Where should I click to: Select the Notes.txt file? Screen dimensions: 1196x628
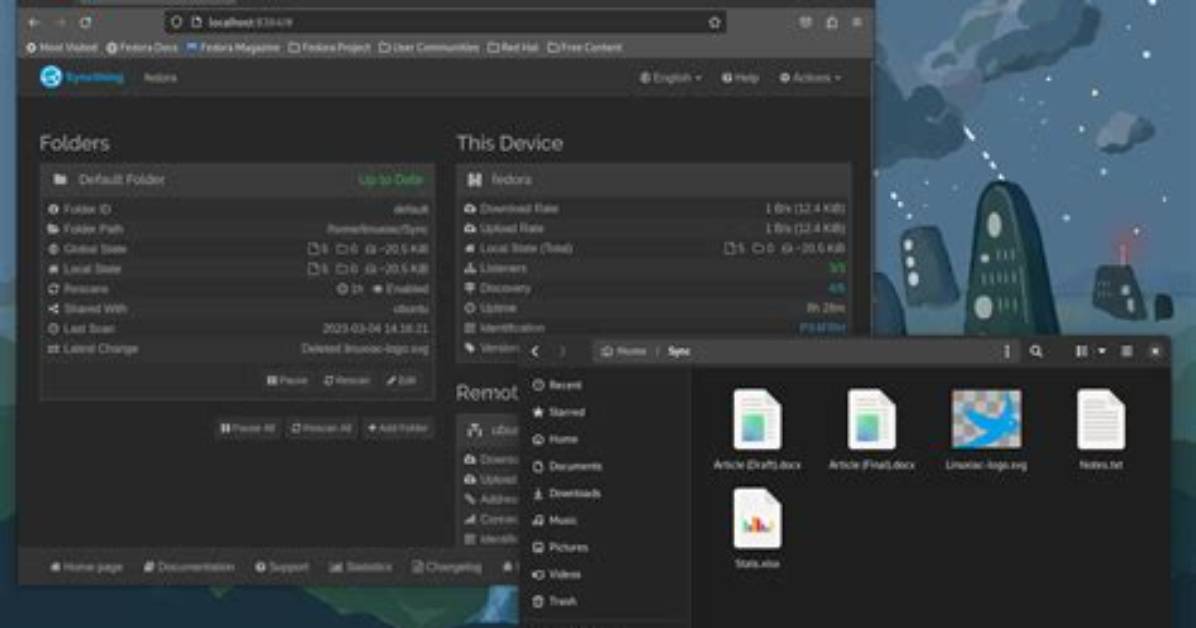pos(1101,430)
